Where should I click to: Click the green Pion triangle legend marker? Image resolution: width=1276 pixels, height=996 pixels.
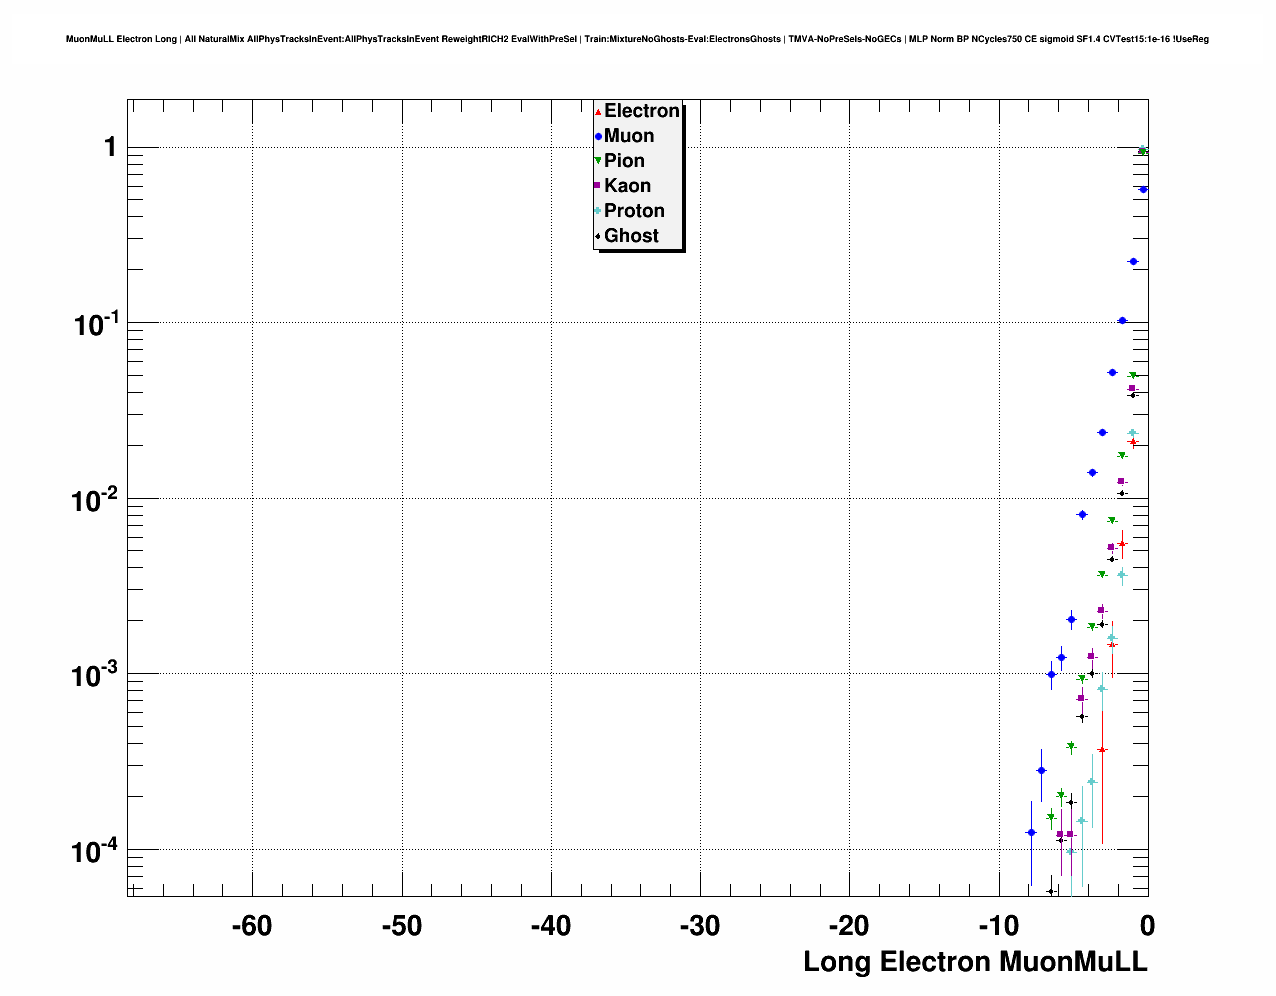[x=598, y=161]
